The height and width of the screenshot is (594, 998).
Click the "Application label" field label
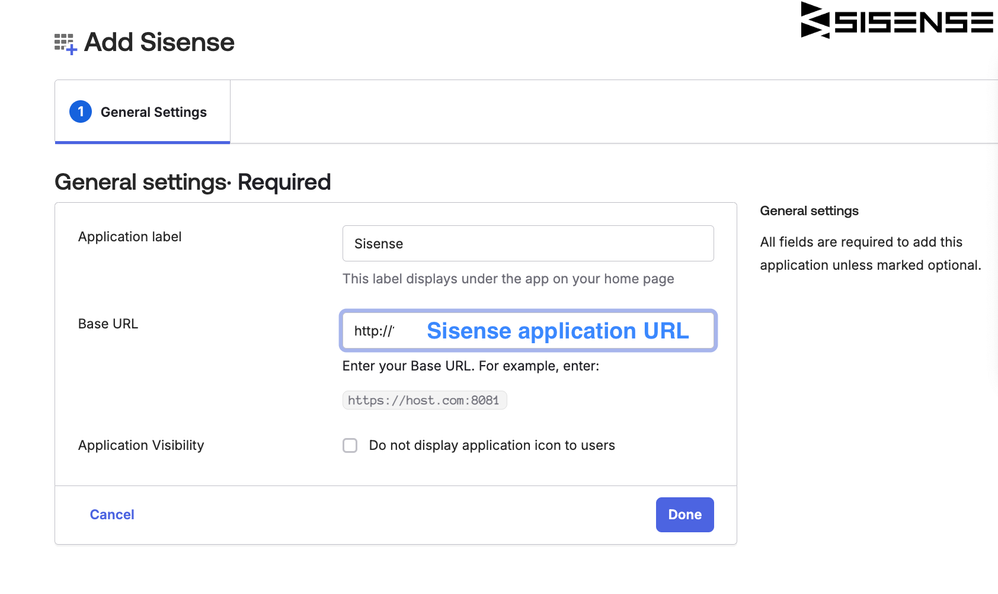pyautogui.click(x=130, y=237)
